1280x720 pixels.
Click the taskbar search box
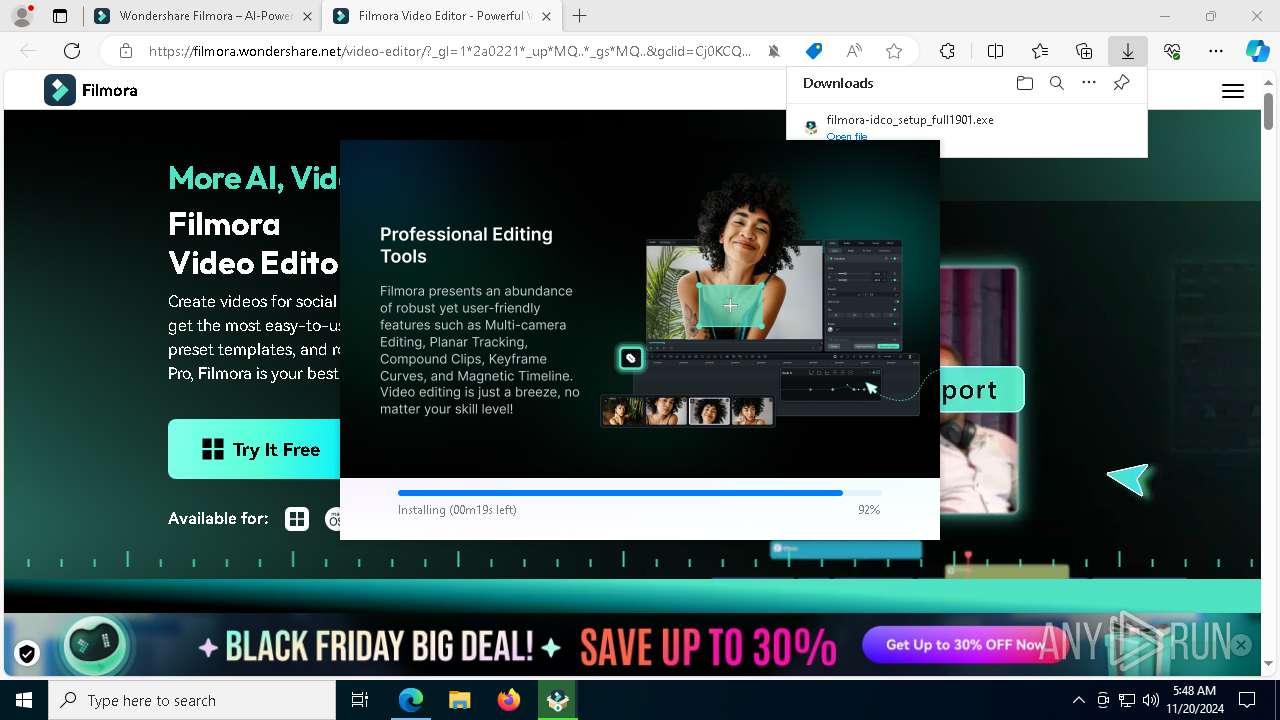click(x=192, y=700)
